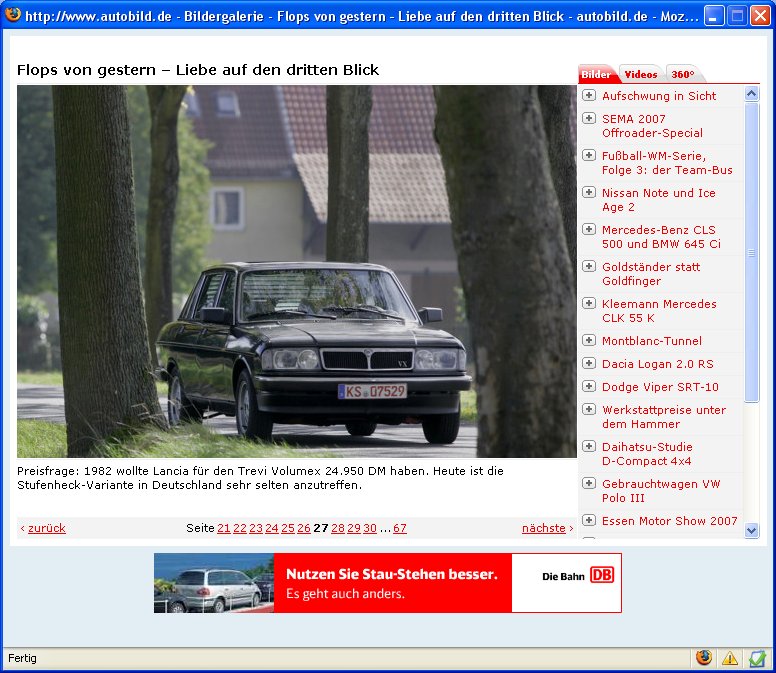776x673 pixels.
Task: Open the 'Nissan Note und Ice Age 2' link
Action: (x=659, y=200)
